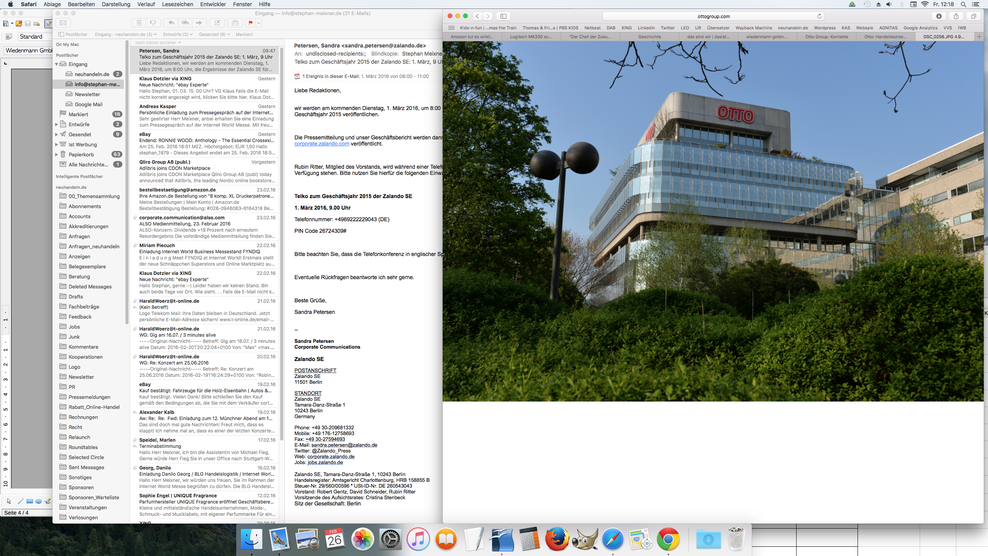
Task: Switch to 'Logitech MK330' Safari tab
Action: (531, 37)
